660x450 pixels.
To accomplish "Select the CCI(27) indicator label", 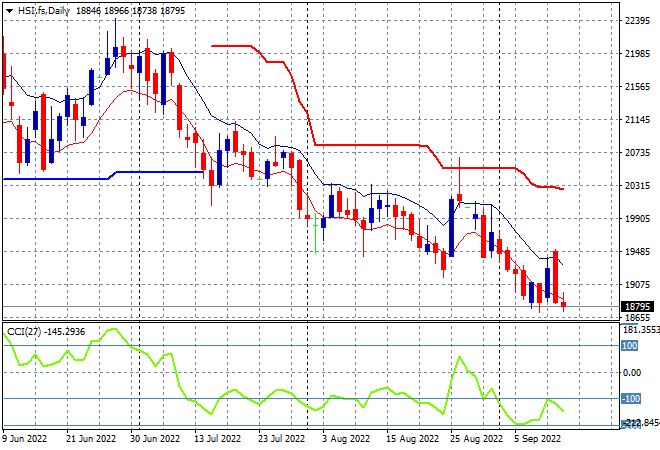I will point(24,332).
